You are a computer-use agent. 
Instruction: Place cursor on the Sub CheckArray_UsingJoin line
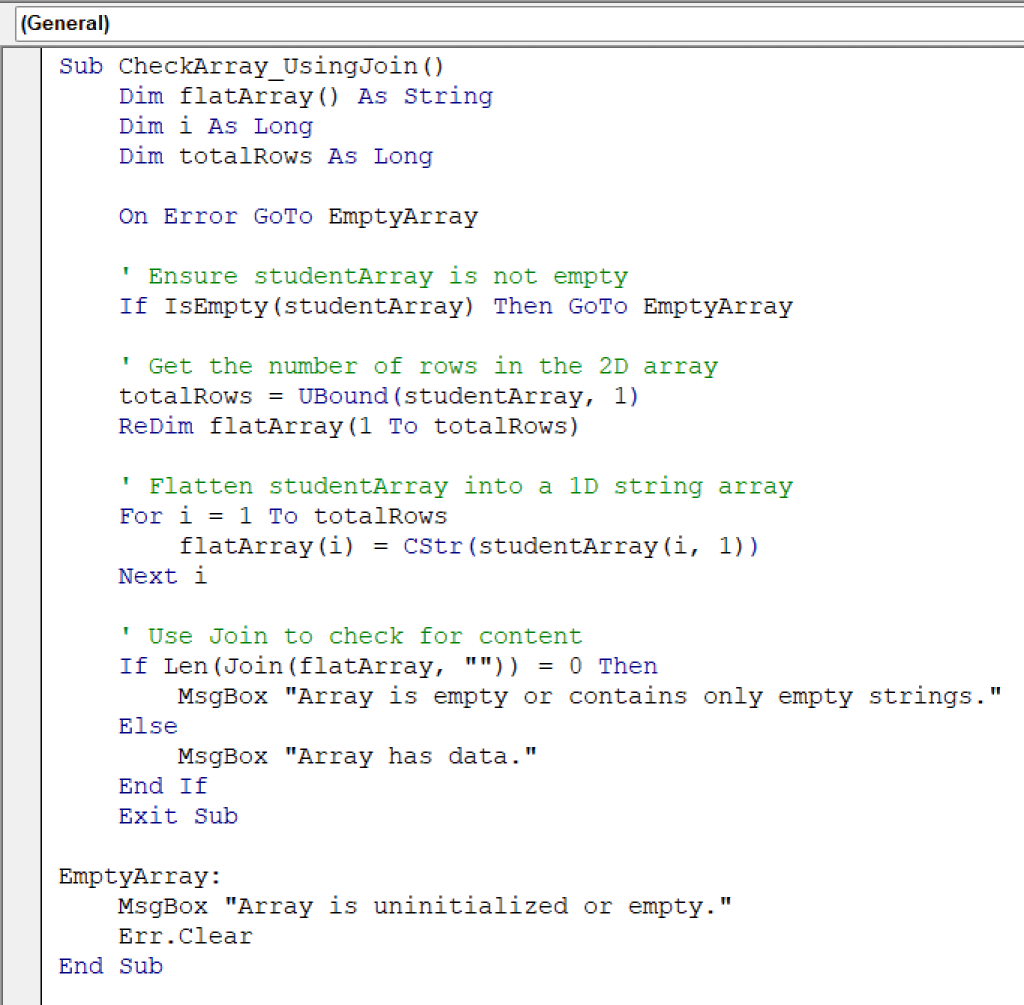pyautogui.click(x=250, y=66)
